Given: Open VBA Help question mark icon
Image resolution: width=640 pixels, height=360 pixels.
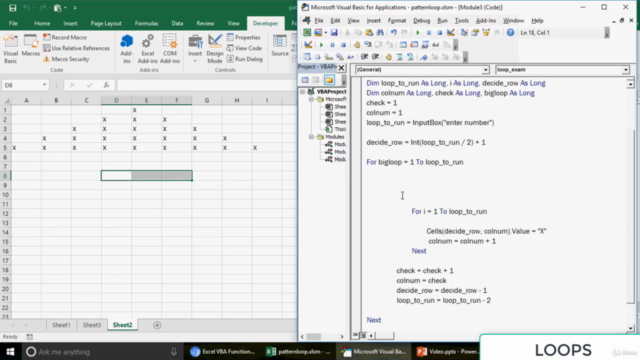Looking at the screenshot, I should (x=510, y=33).
